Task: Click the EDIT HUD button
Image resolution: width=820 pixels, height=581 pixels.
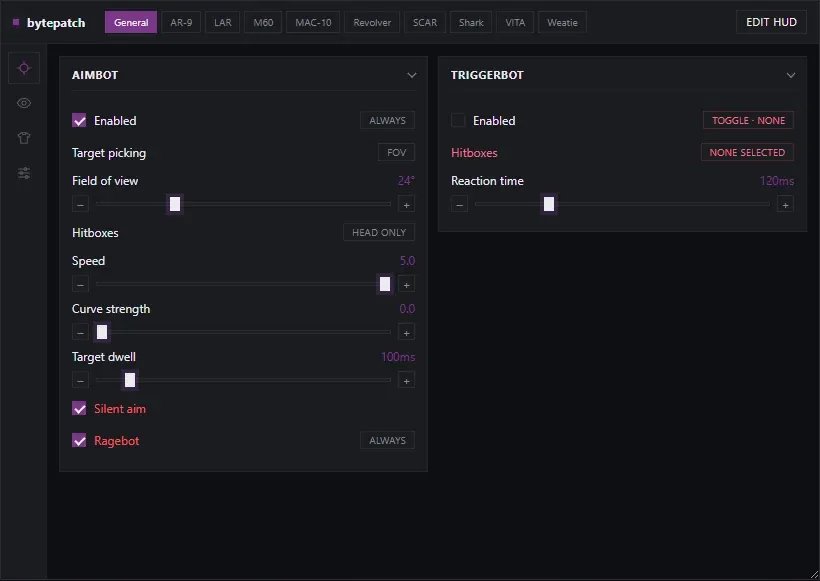Action: click(x=771, y=22)
